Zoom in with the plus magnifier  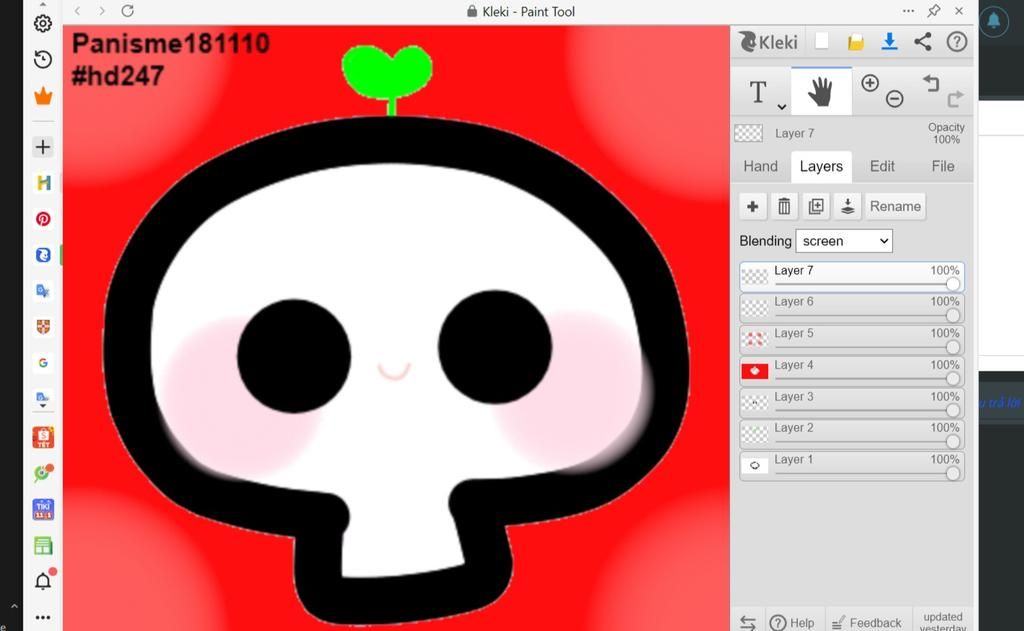870,83
